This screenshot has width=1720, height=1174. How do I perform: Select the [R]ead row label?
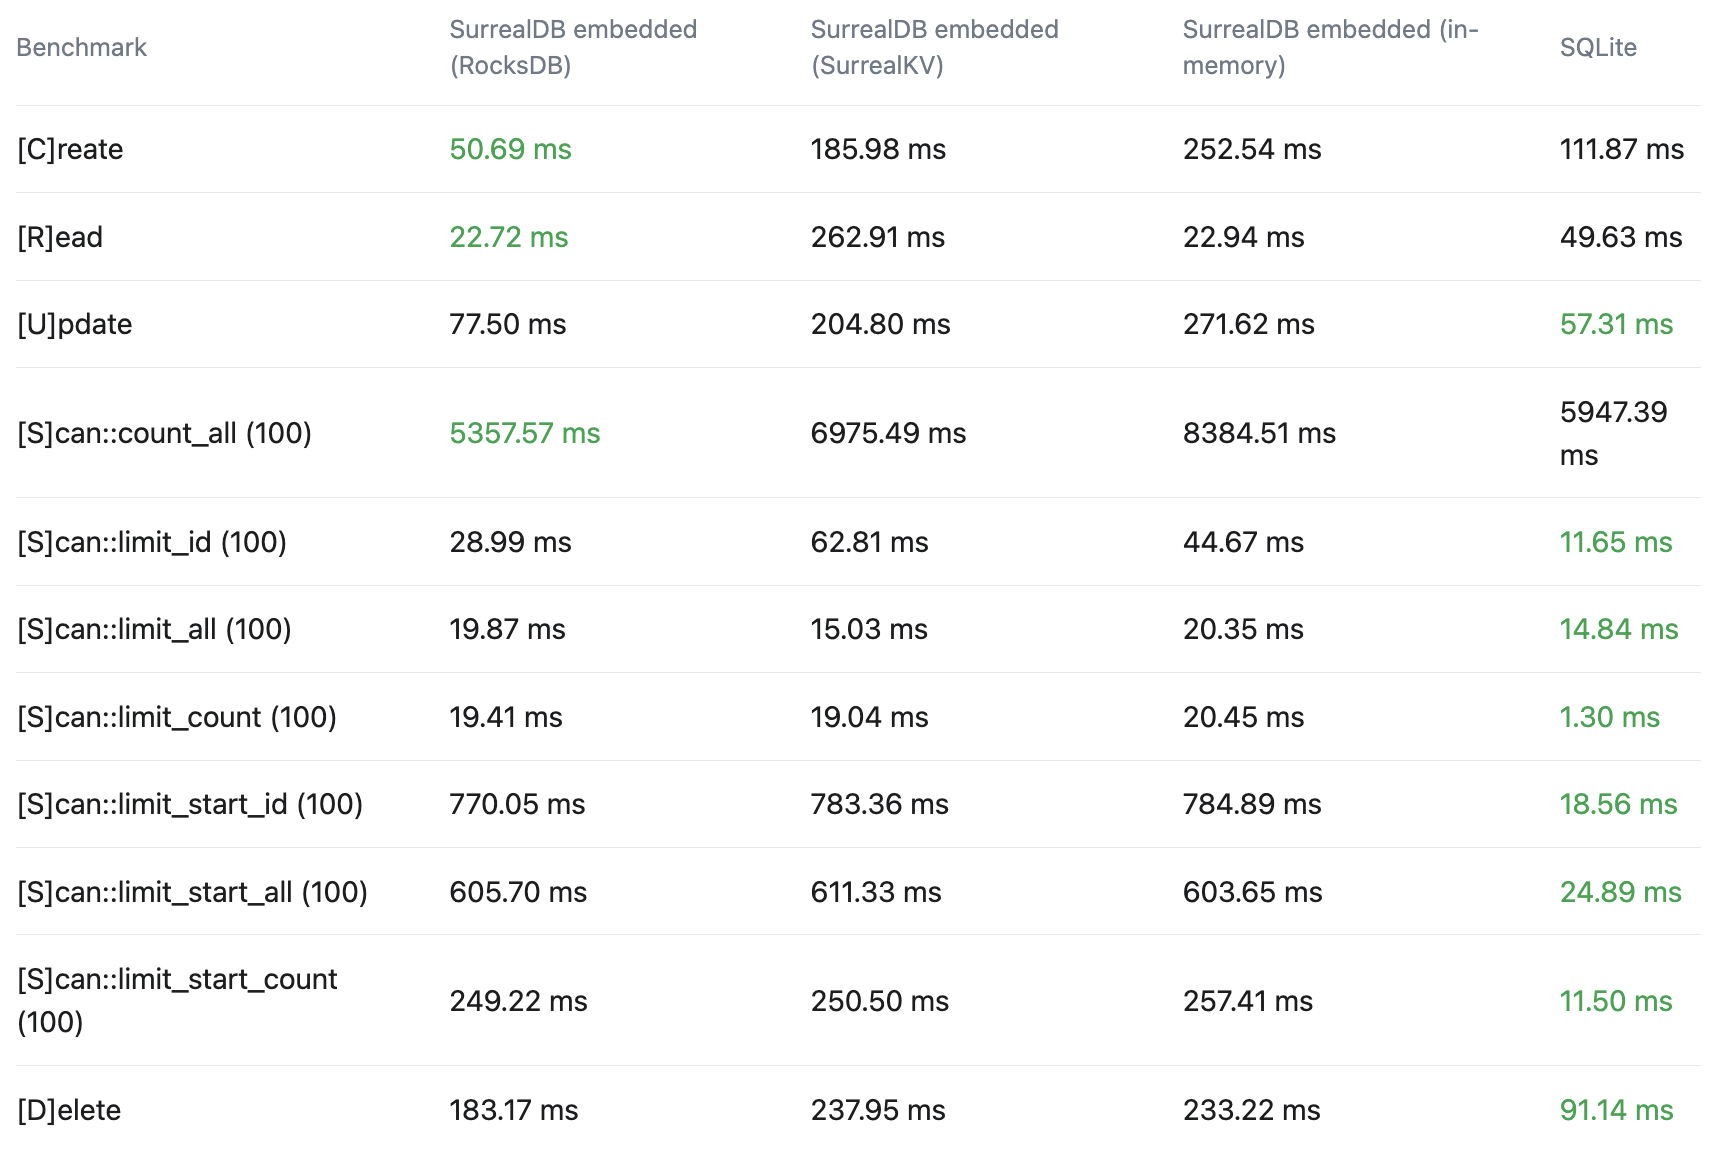60,237
